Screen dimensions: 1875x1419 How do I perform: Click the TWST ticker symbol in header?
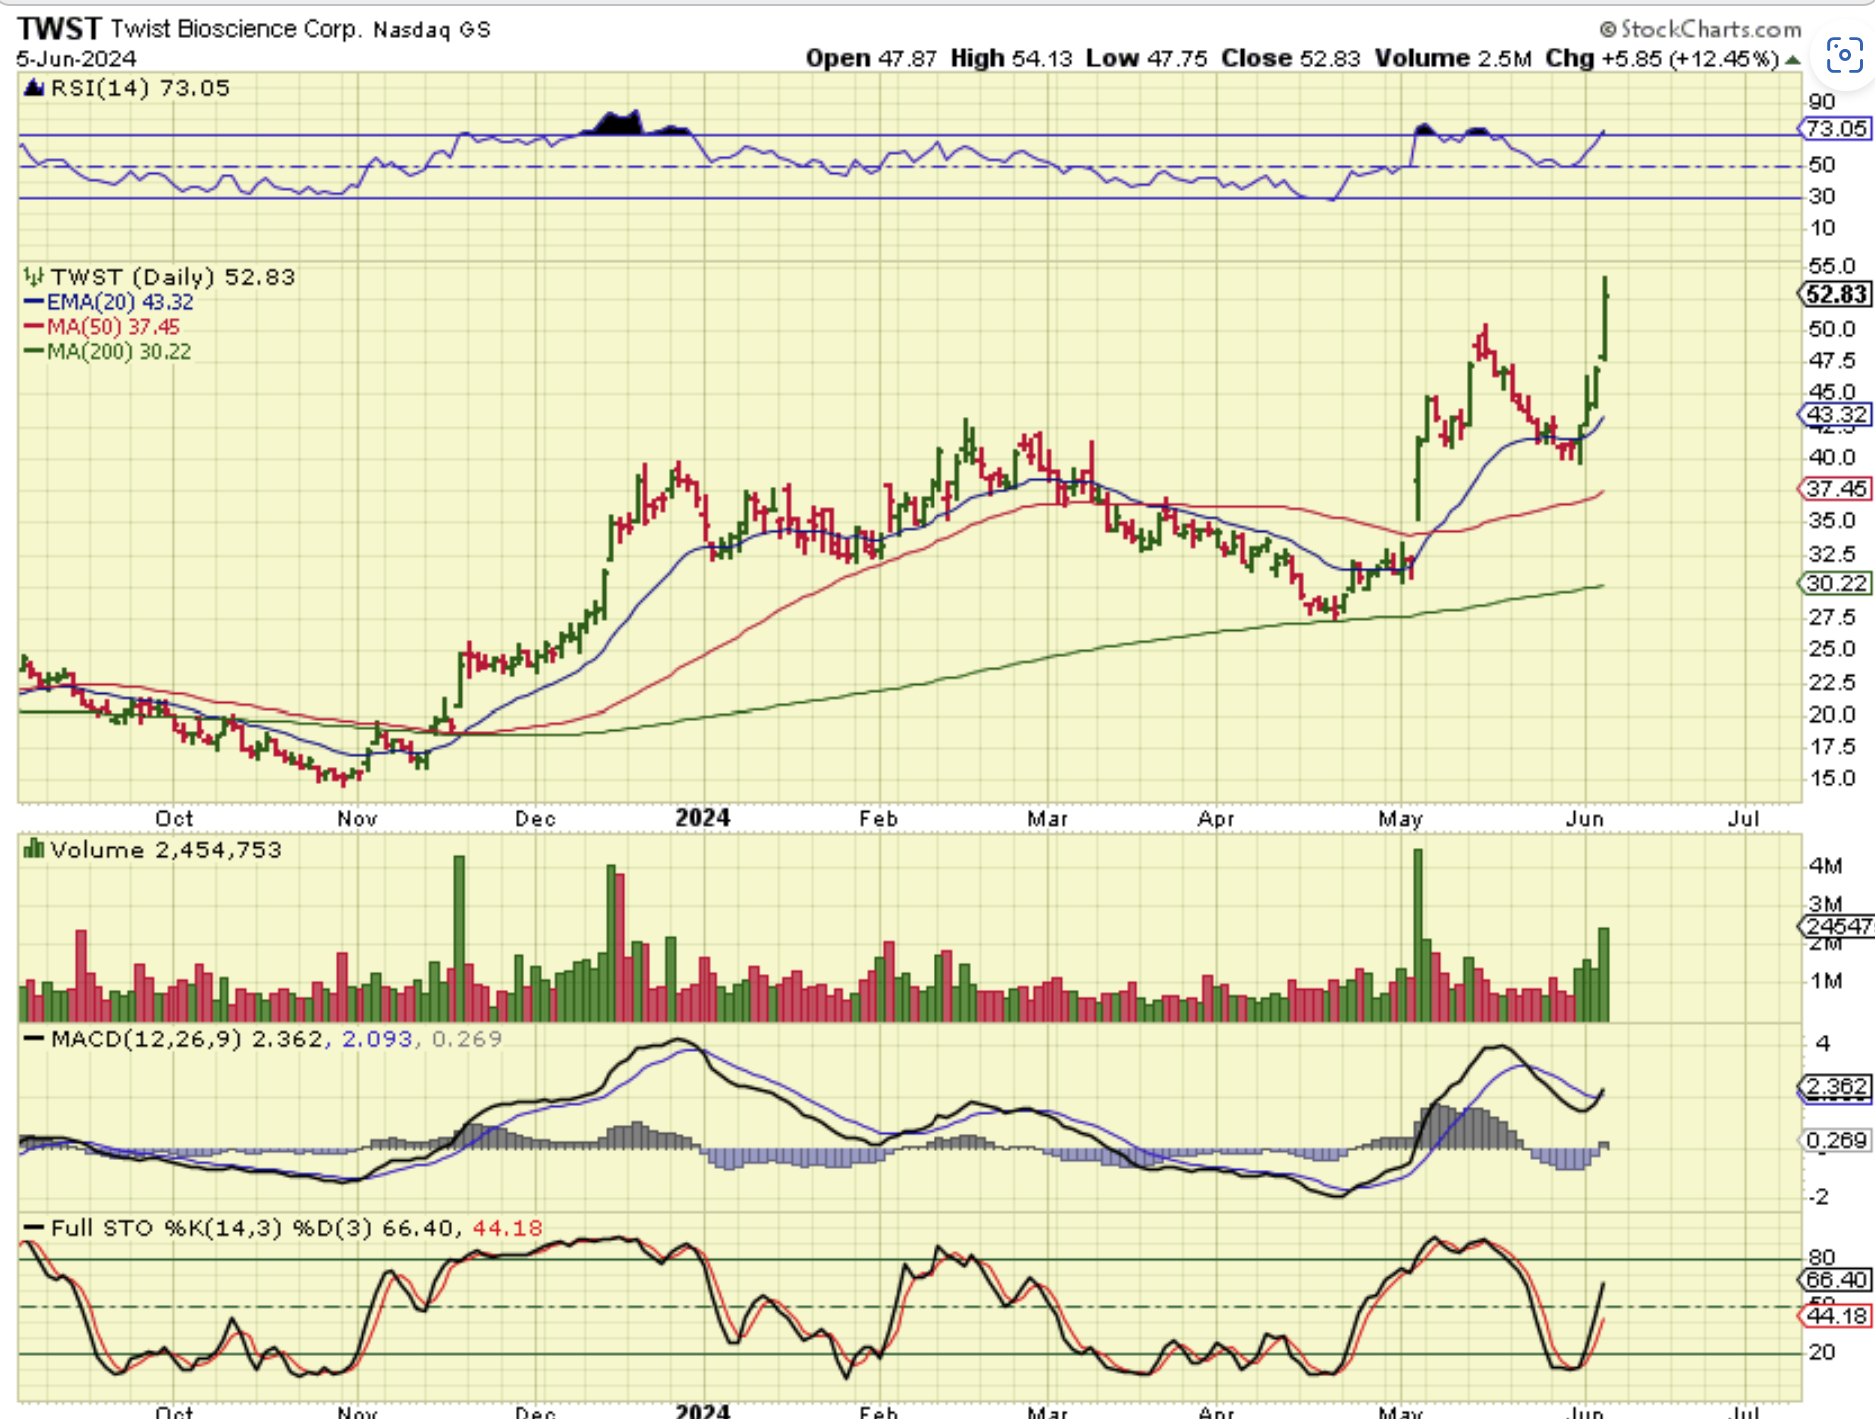click(x=59, y=29)
